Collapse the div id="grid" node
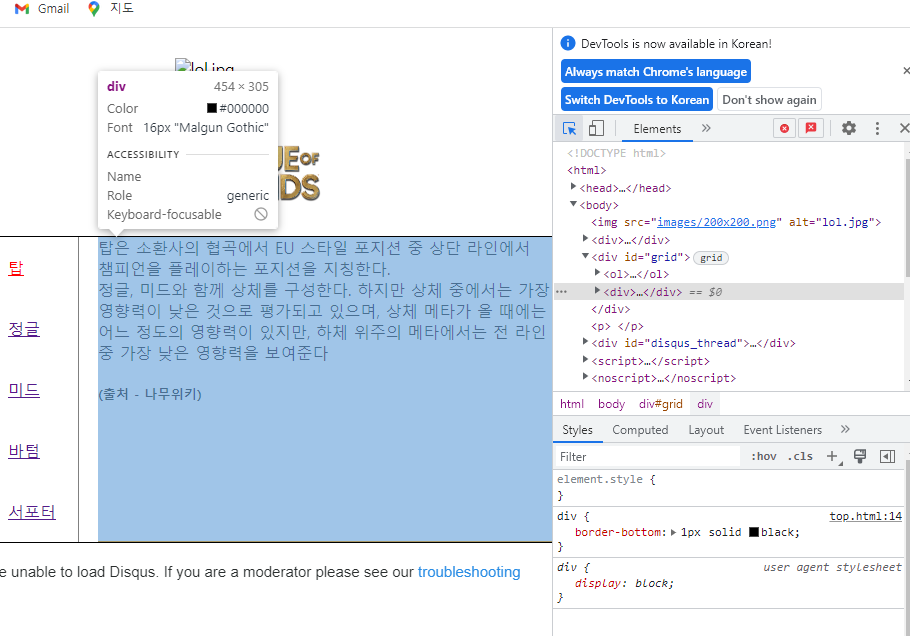The width and height of the screenshot is (910, 636). click(x=585, y=256)
